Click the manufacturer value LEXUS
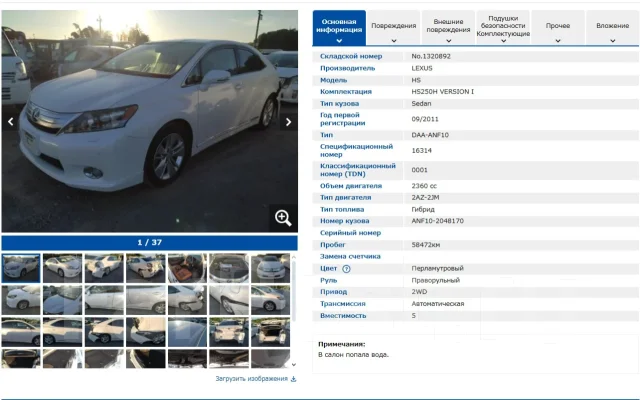This screenshot has width=640, height=400. click(422, 68)
